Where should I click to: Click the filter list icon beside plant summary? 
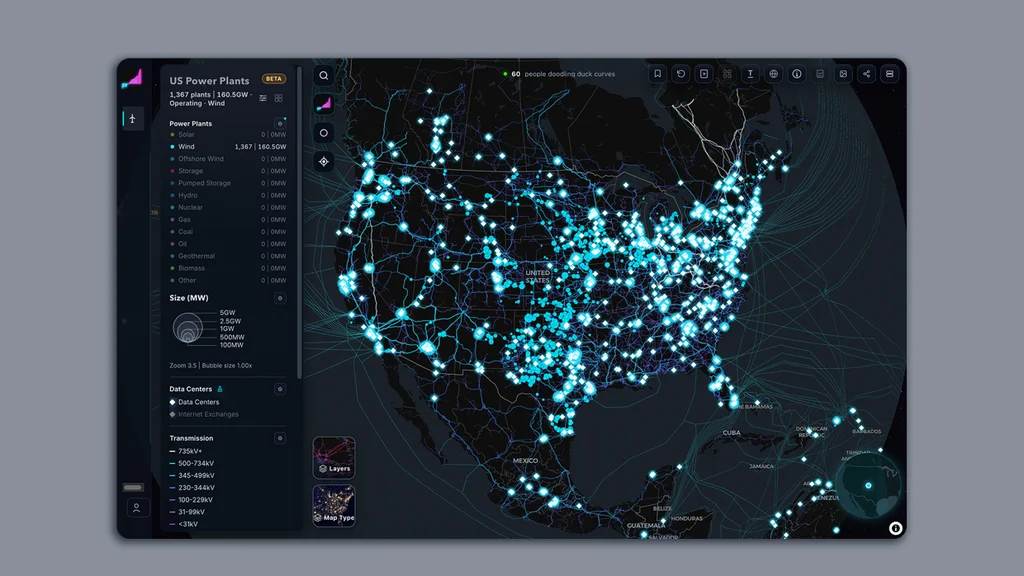pyautogui.click(x=263, y=98)
